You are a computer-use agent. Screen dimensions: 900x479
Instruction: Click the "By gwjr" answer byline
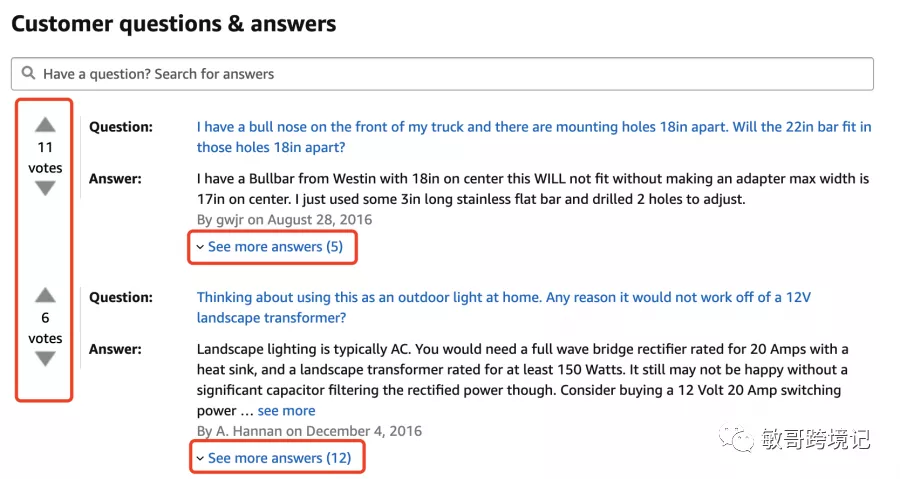[284, 219]
